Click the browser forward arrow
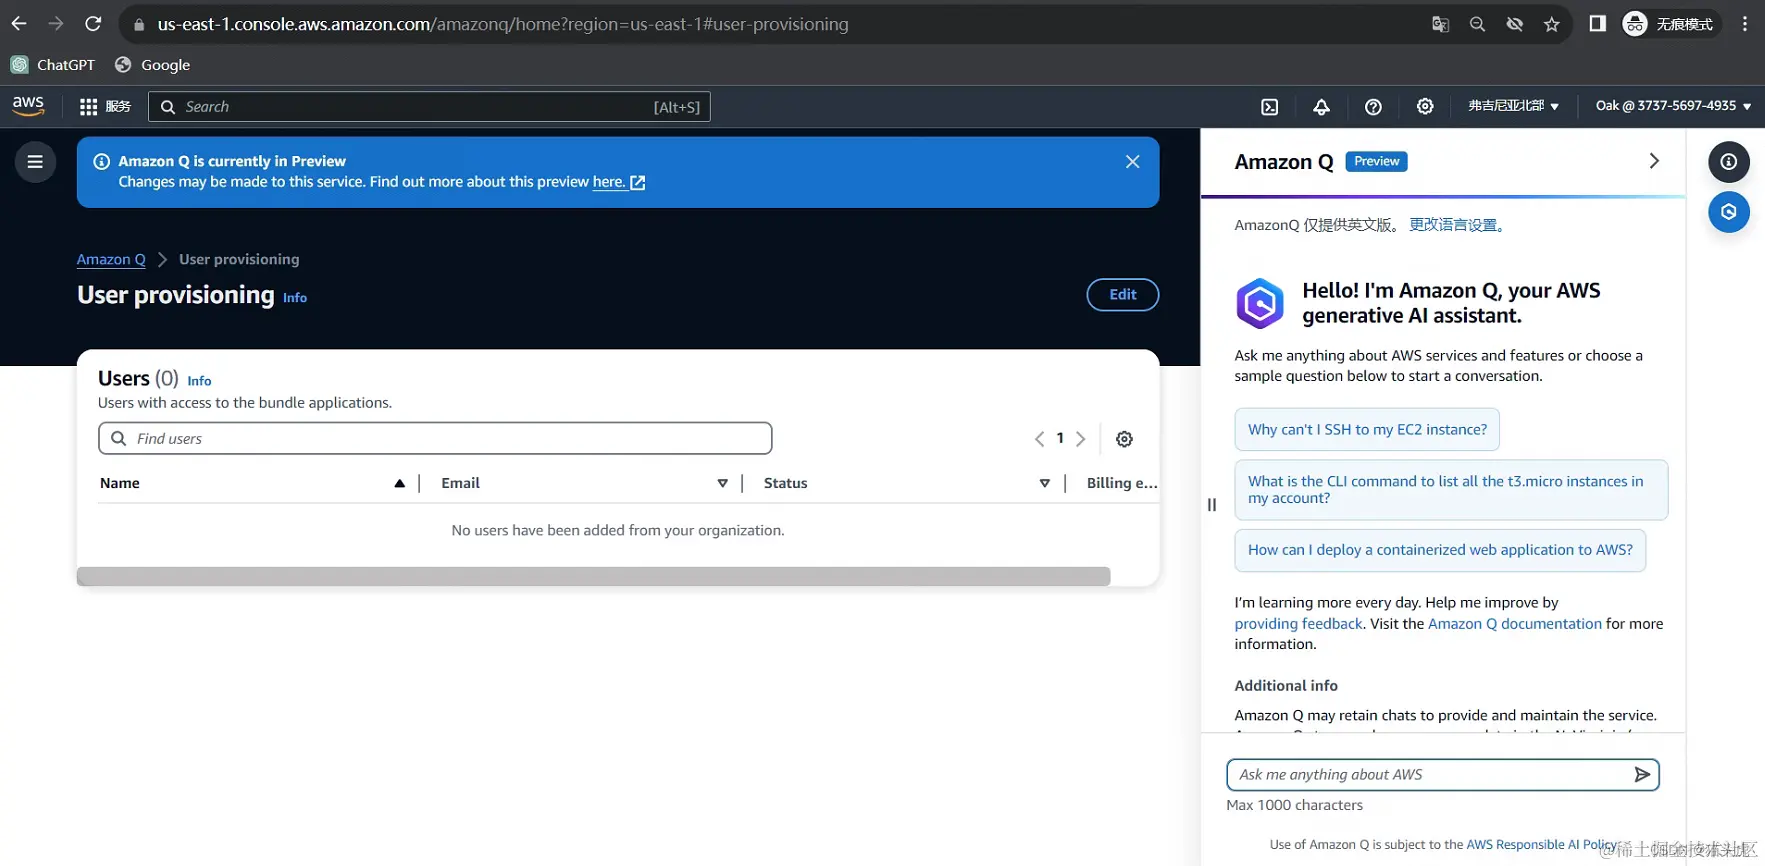 click(x=56, y=24)
